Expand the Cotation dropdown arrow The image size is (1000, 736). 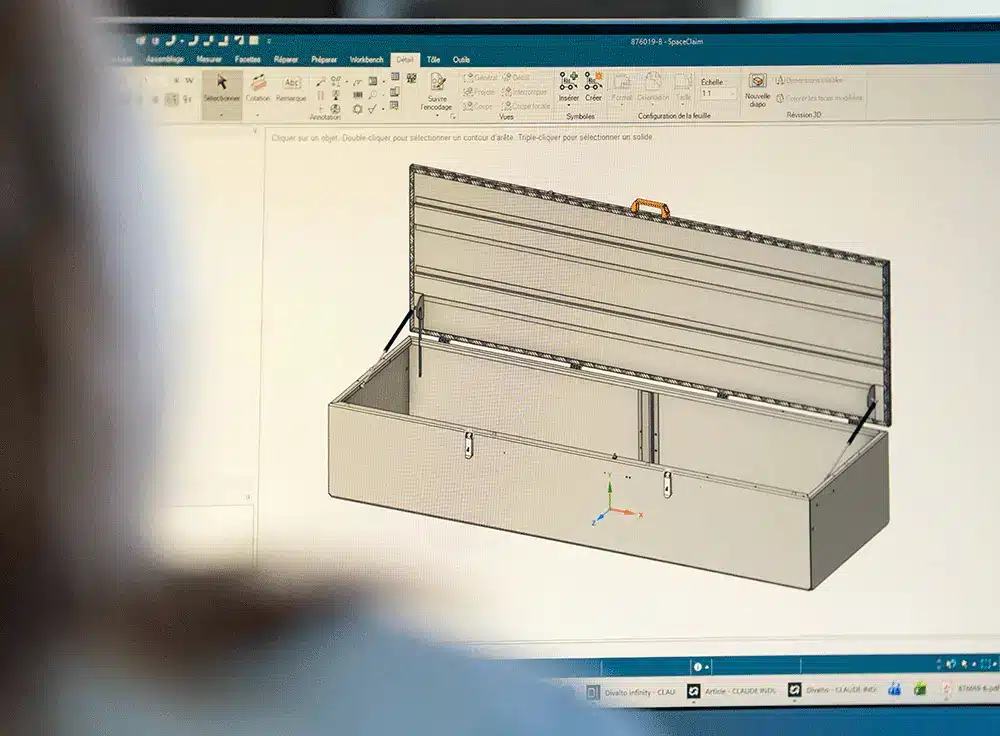point(258,115)
